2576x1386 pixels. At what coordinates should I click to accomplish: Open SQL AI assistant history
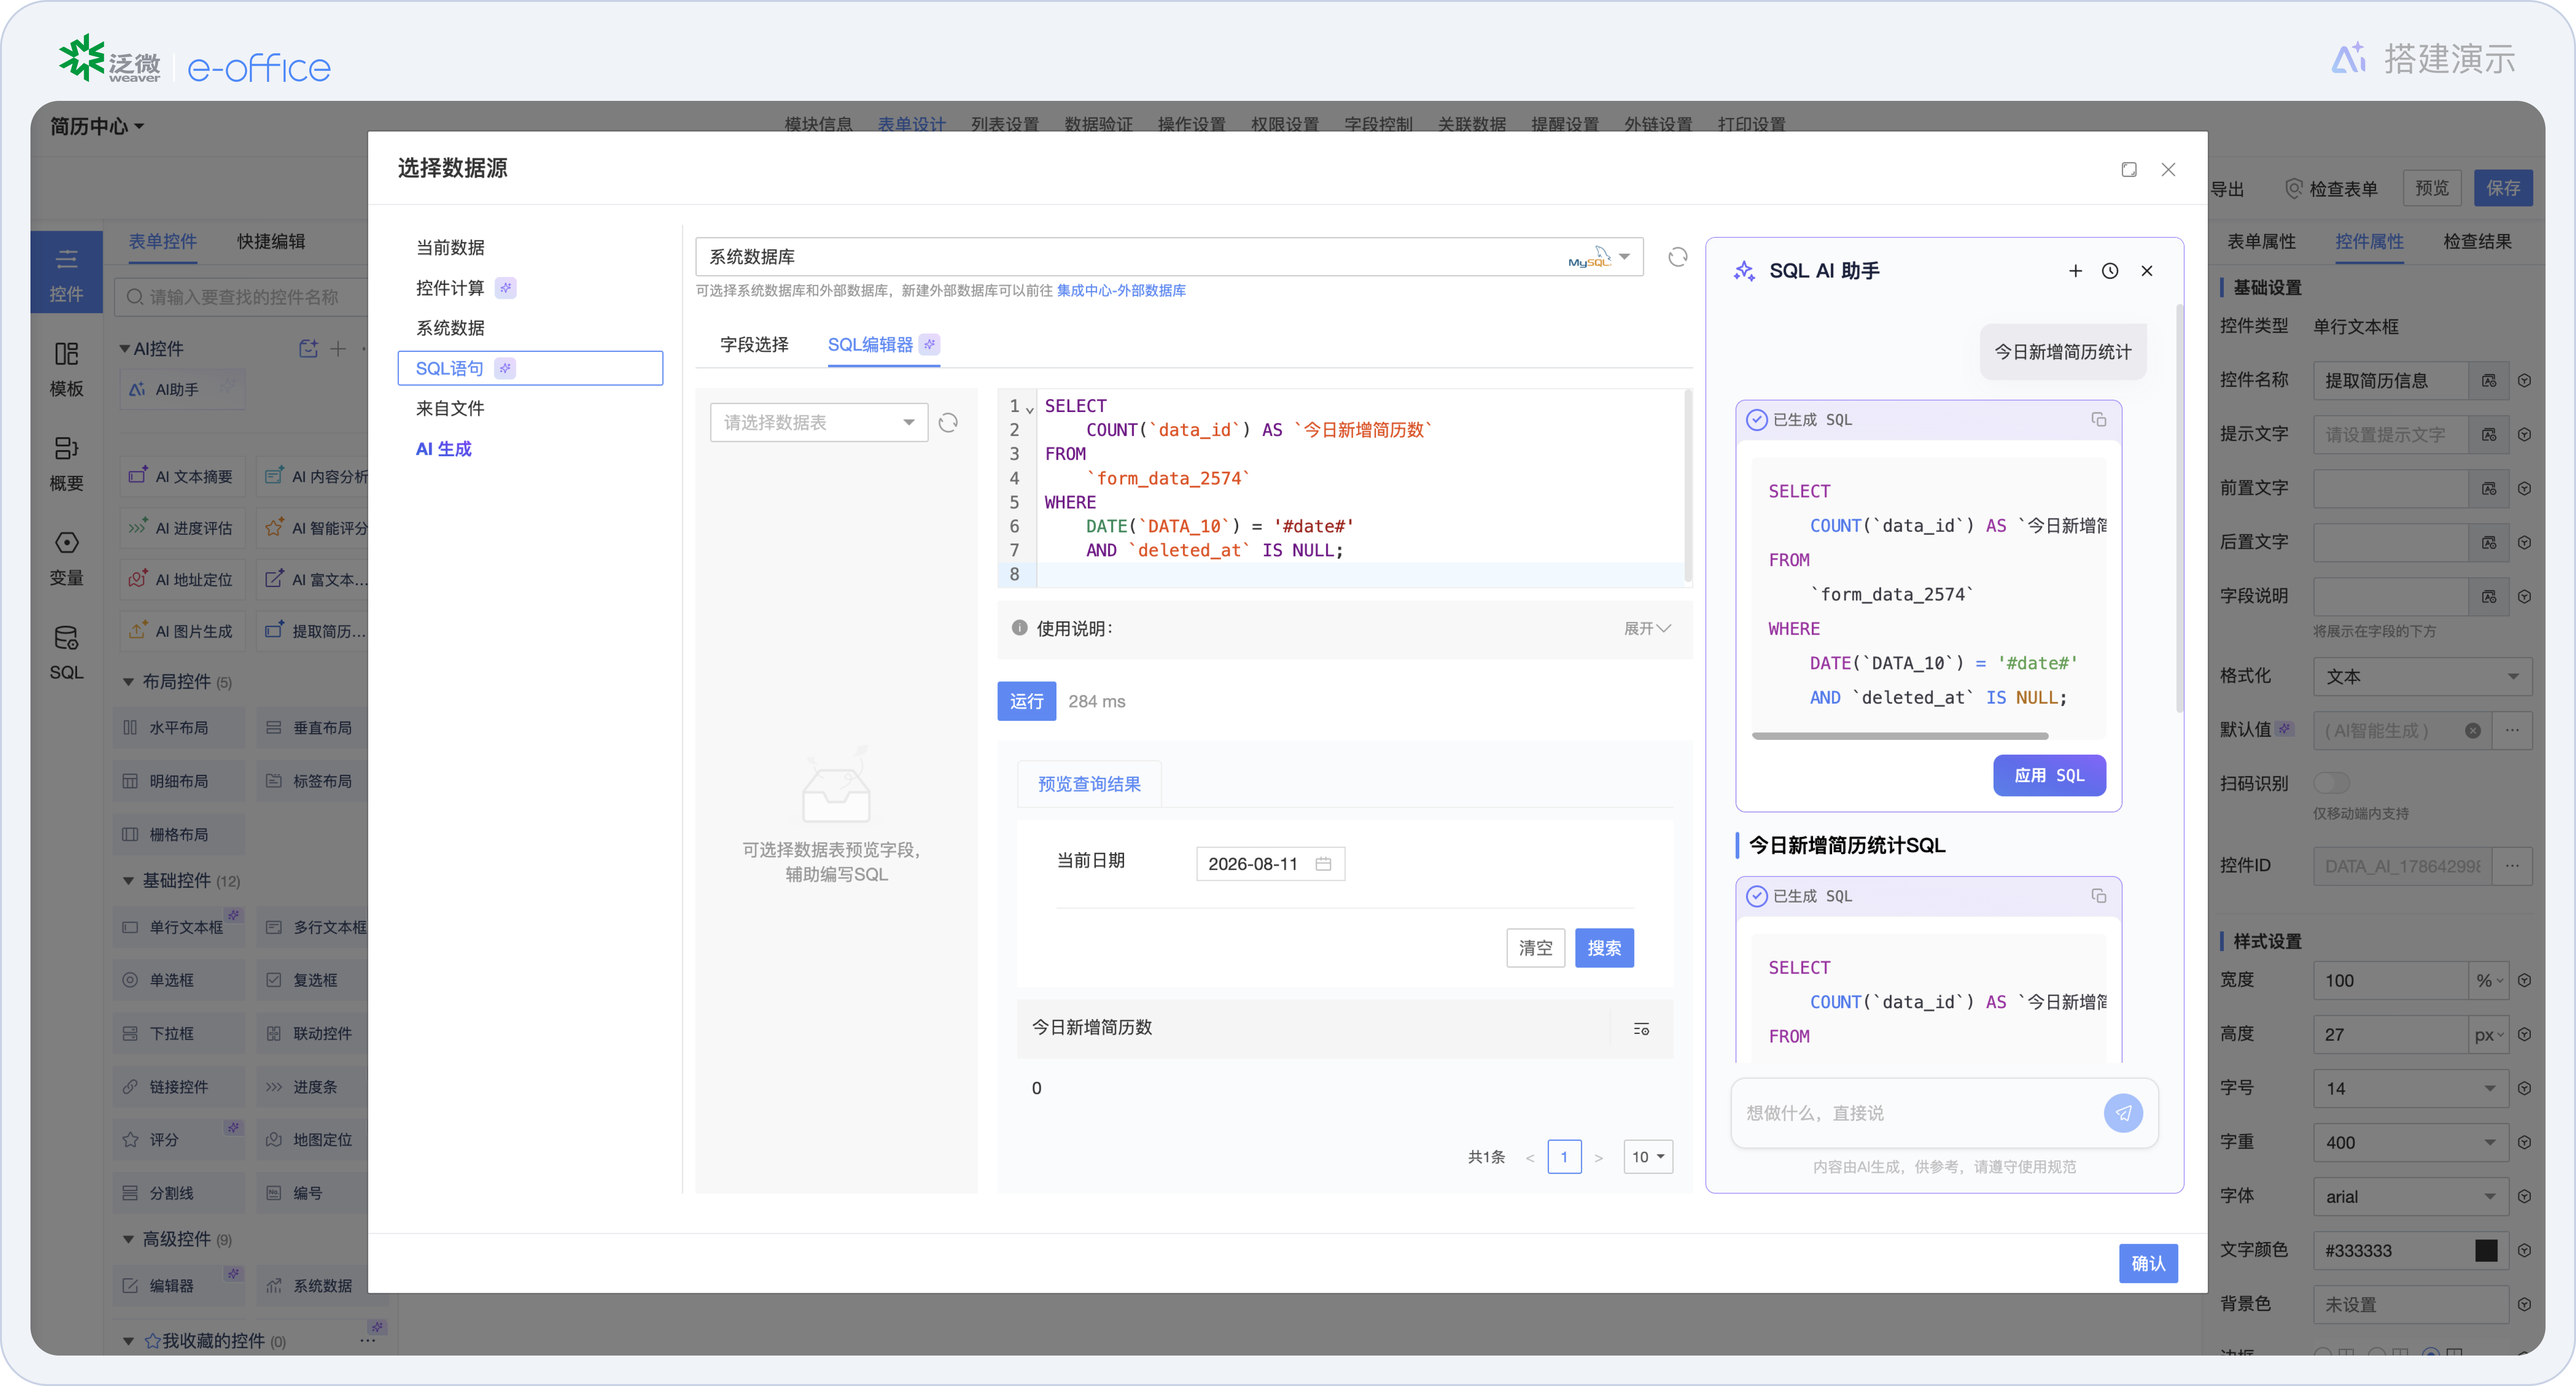[2110, 271]
